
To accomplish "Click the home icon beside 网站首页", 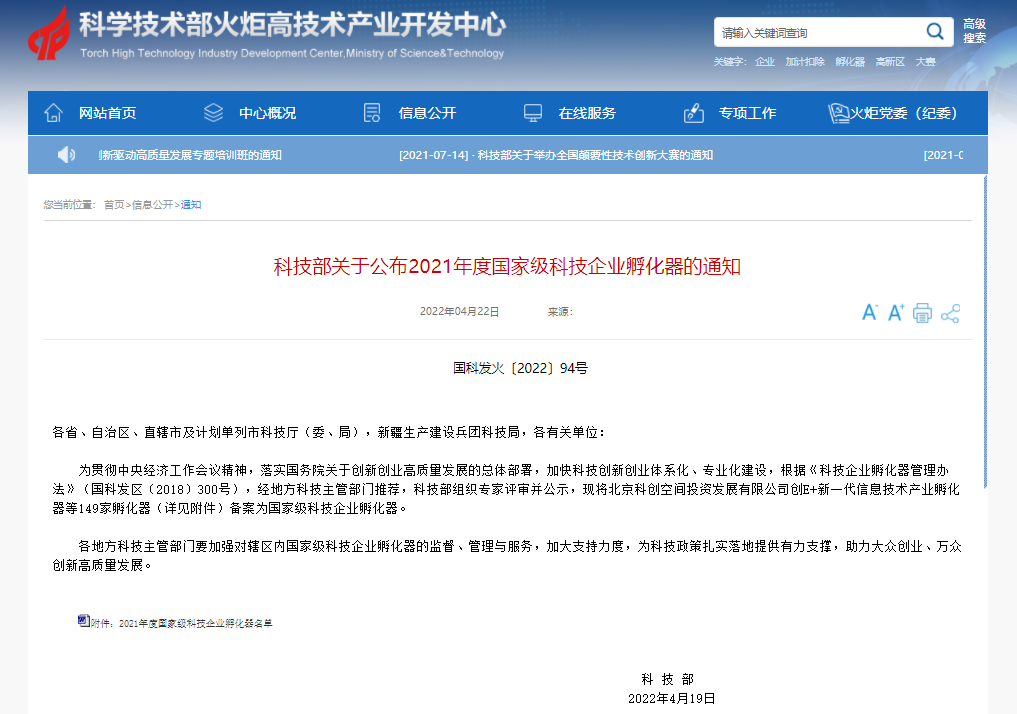I will pyautogui.click(x=53, y=113).
